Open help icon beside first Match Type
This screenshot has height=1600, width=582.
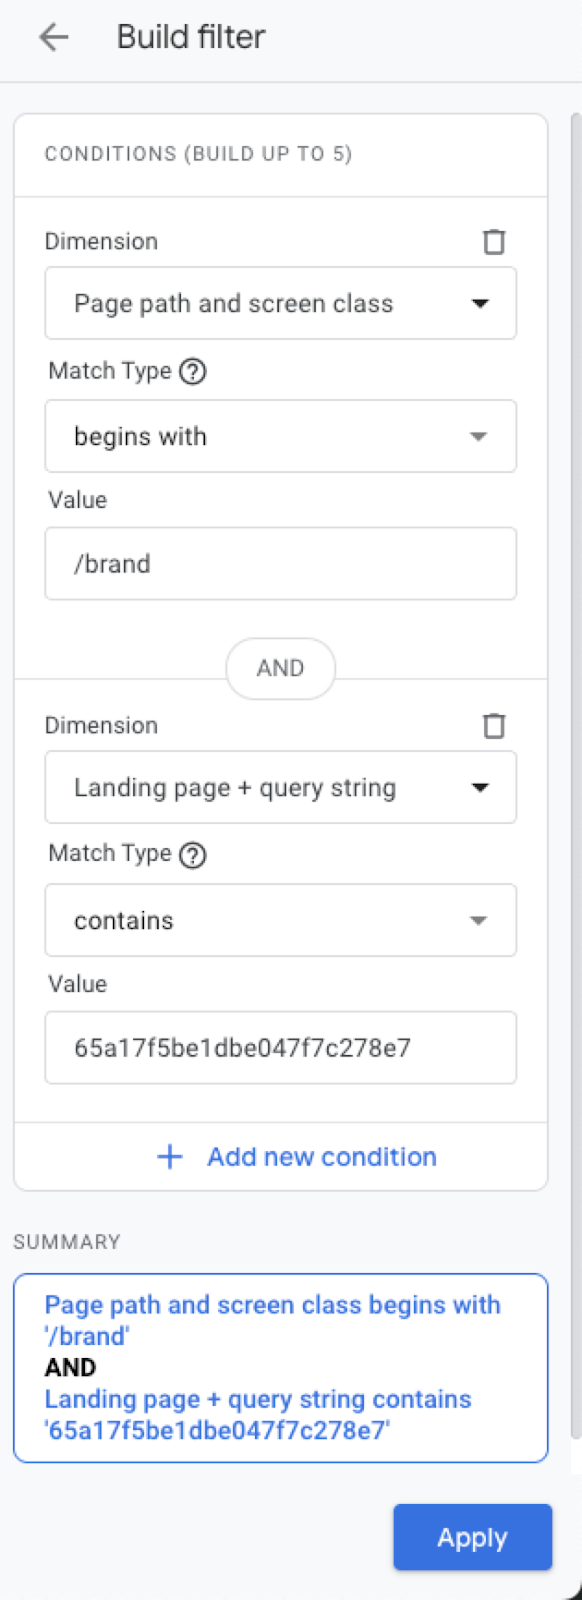point(192,371)
